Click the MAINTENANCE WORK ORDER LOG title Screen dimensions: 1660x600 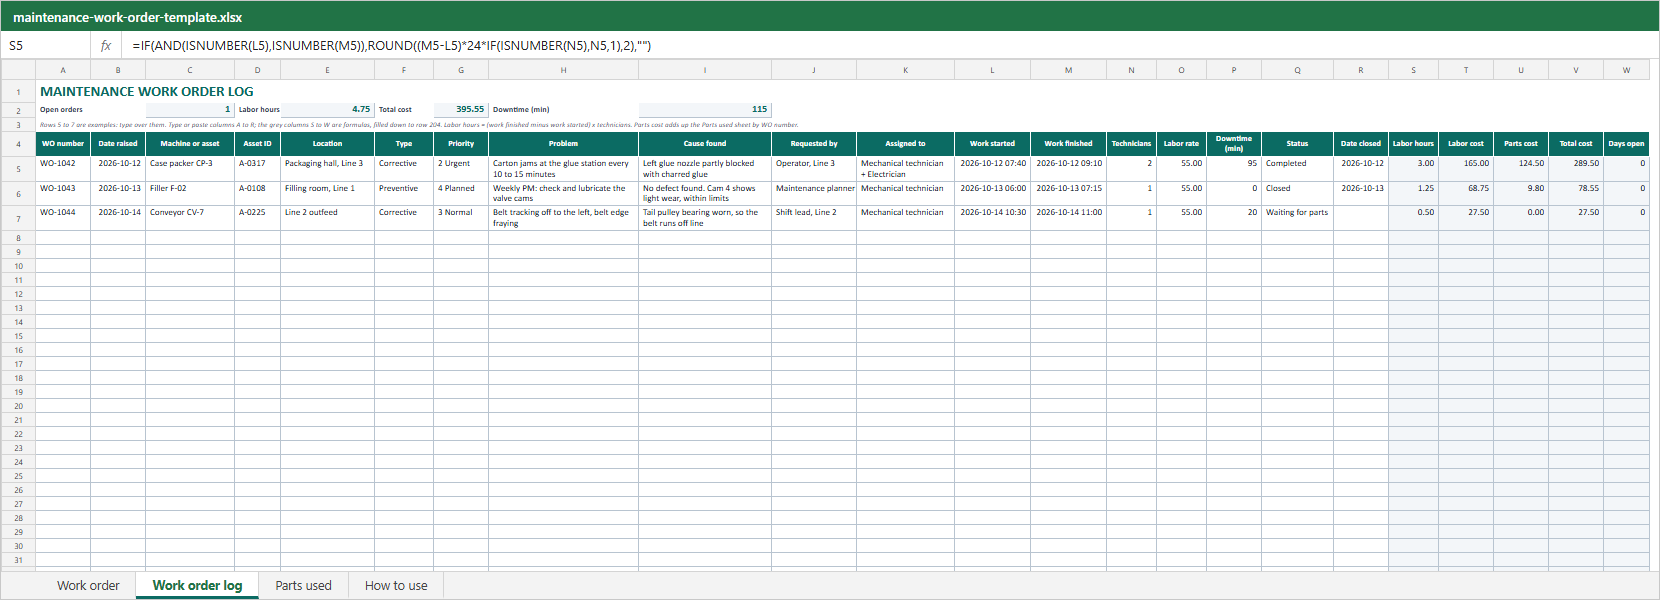point(147,91)
